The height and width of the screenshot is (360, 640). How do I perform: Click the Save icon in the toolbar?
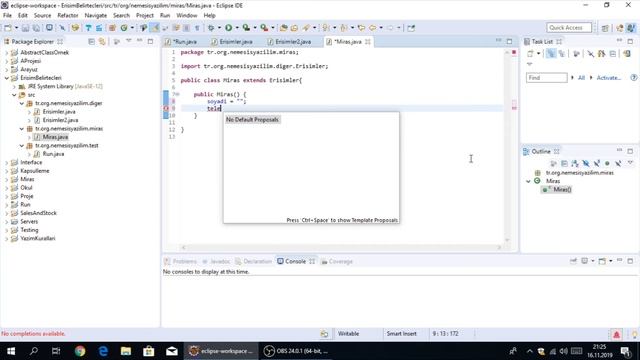25,28
